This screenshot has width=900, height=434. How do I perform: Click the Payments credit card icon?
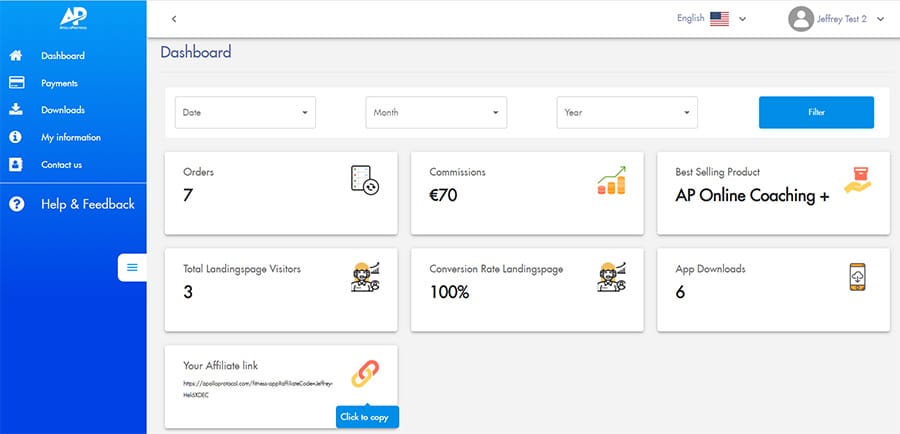pyautogui.click(x=16, y=83)
